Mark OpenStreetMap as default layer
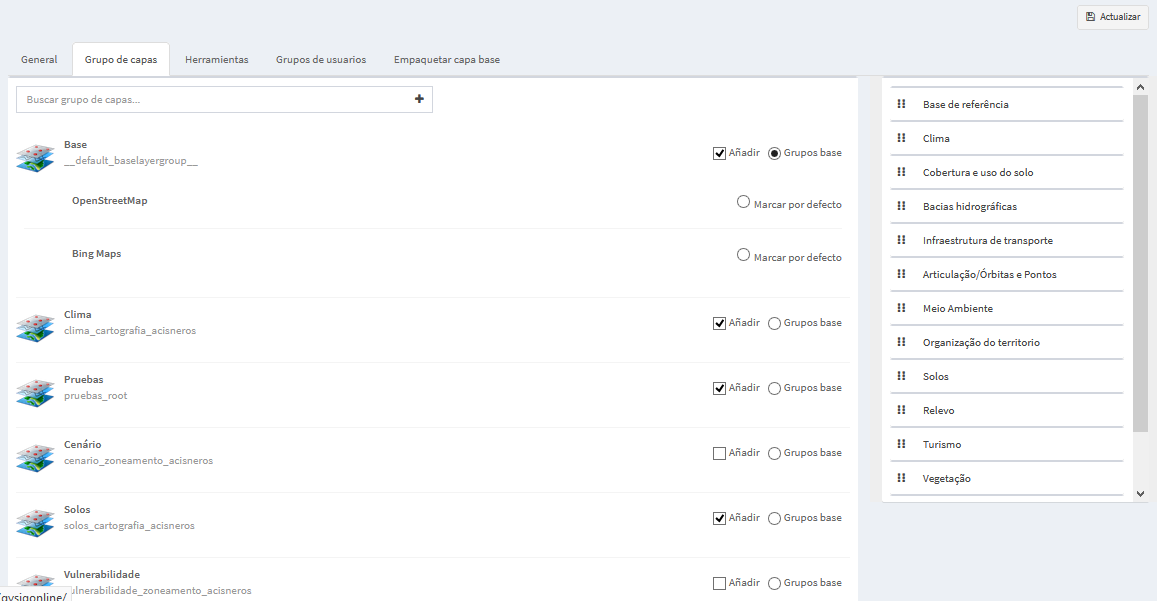The width and height of the screenshot is (1157, 601). [743, 202]
